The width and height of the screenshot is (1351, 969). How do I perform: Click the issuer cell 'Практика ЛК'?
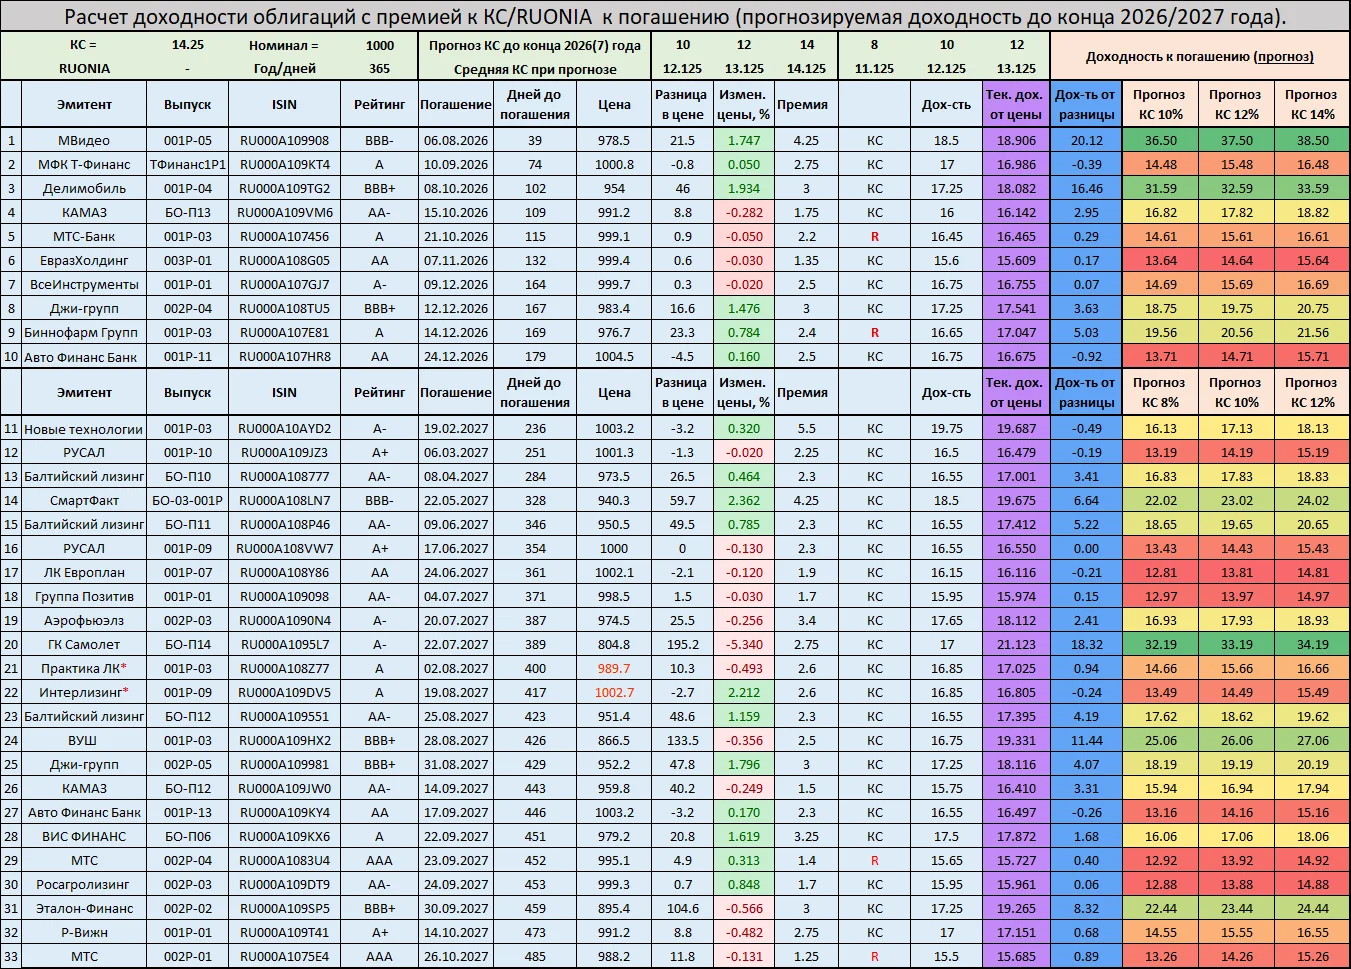point(85,669)
